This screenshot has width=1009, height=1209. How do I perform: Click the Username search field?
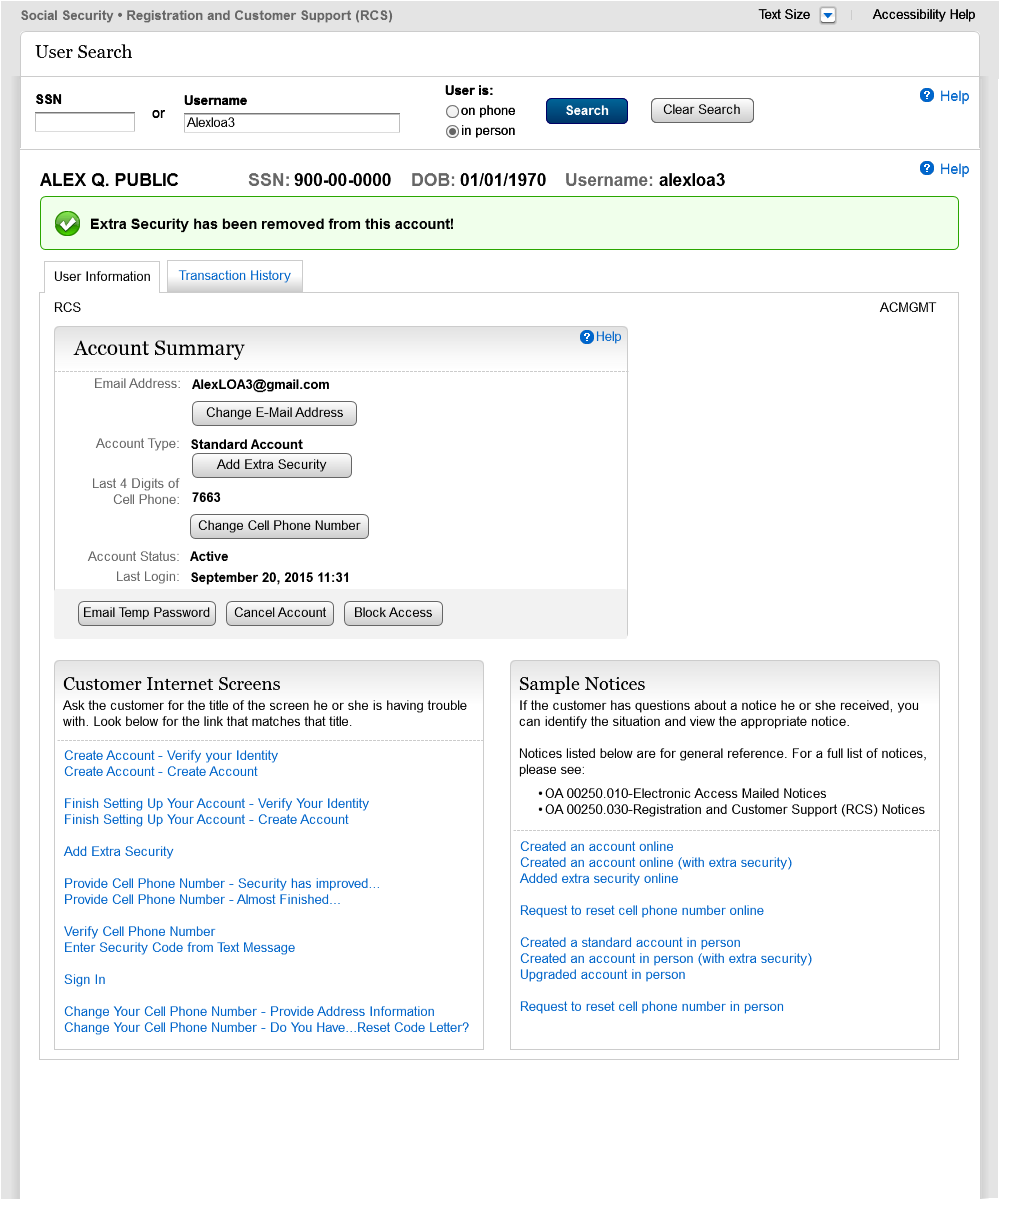292,123
